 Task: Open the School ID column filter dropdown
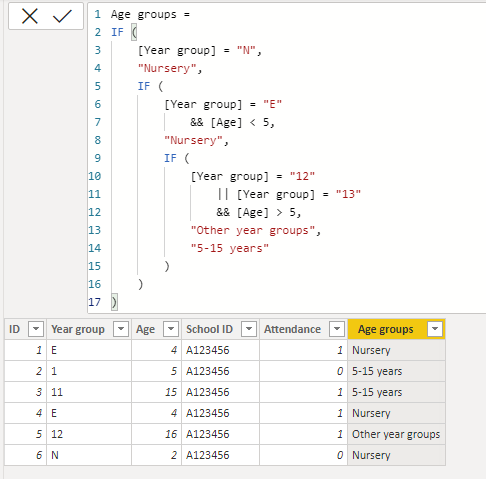click(x=249, y=329)
